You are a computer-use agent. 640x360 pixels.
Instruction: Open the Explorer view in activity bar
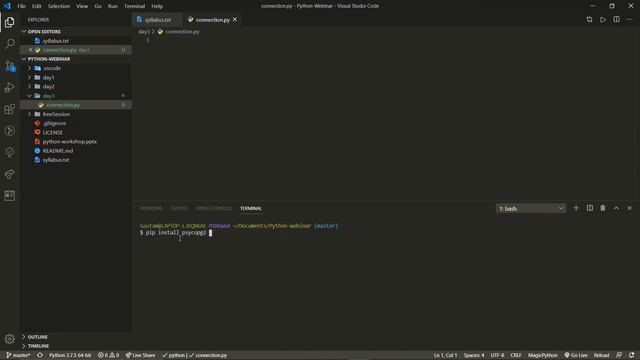click(9, 22)
